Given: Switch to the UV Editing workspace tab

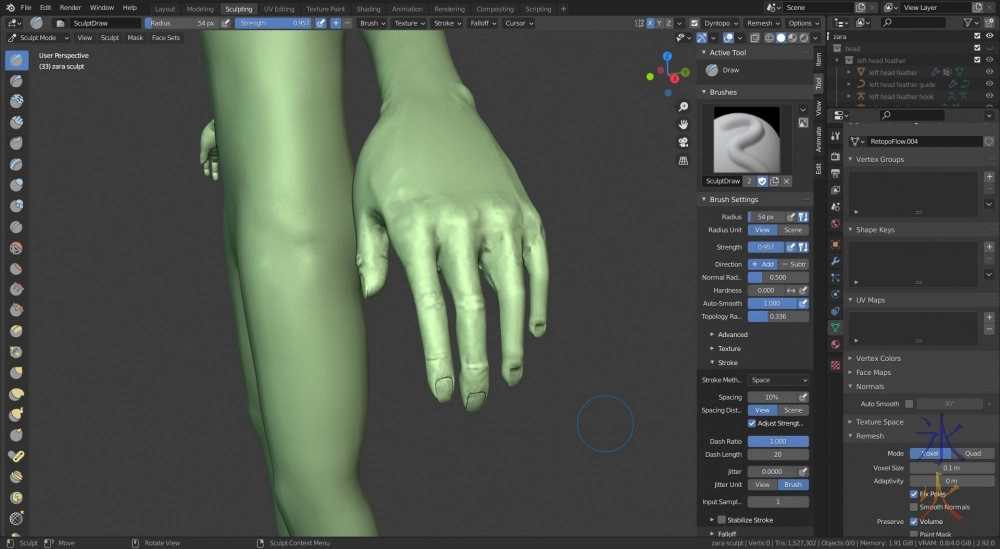Looking at the screenshot, I should point(279,9).
